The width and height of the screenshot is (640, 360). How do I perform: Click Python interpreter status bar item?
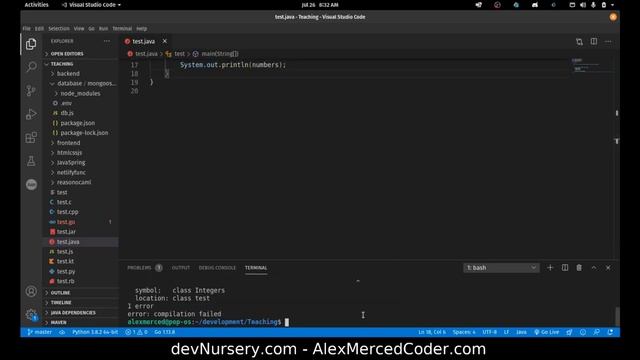pyautogui.click(x=95, y=332)
